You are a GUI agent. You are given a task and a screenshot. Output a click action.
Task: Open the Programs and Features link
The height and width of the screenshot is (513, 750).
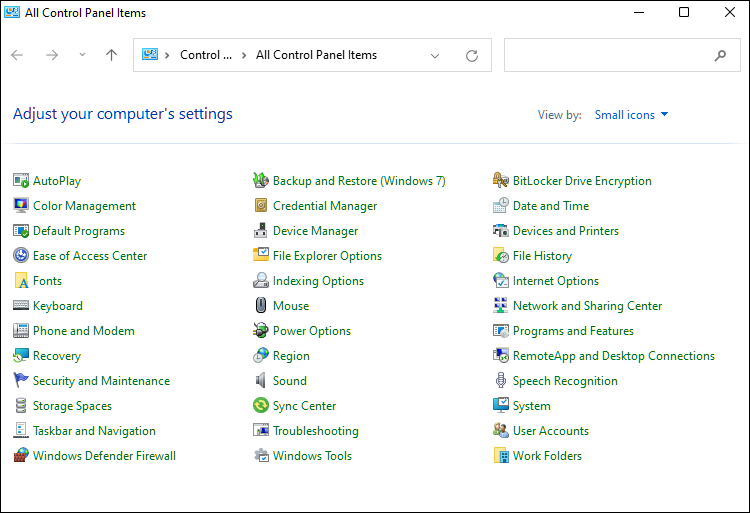(x=573, y=331)
